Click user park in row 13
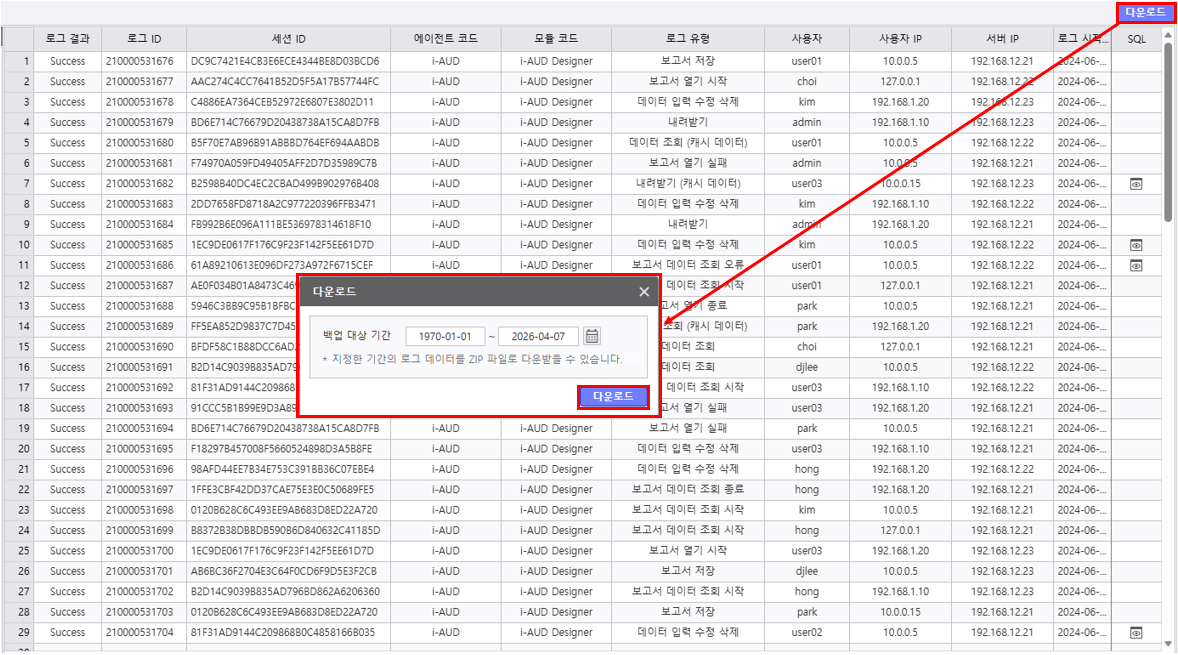 point(807,306)
